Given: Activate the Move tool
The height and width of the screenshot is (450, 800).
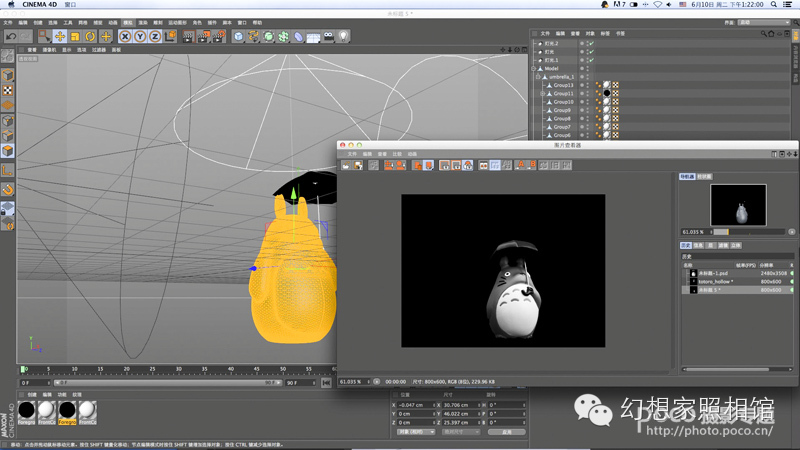Looking at the screenshot, I should click(x=60, y=36).
